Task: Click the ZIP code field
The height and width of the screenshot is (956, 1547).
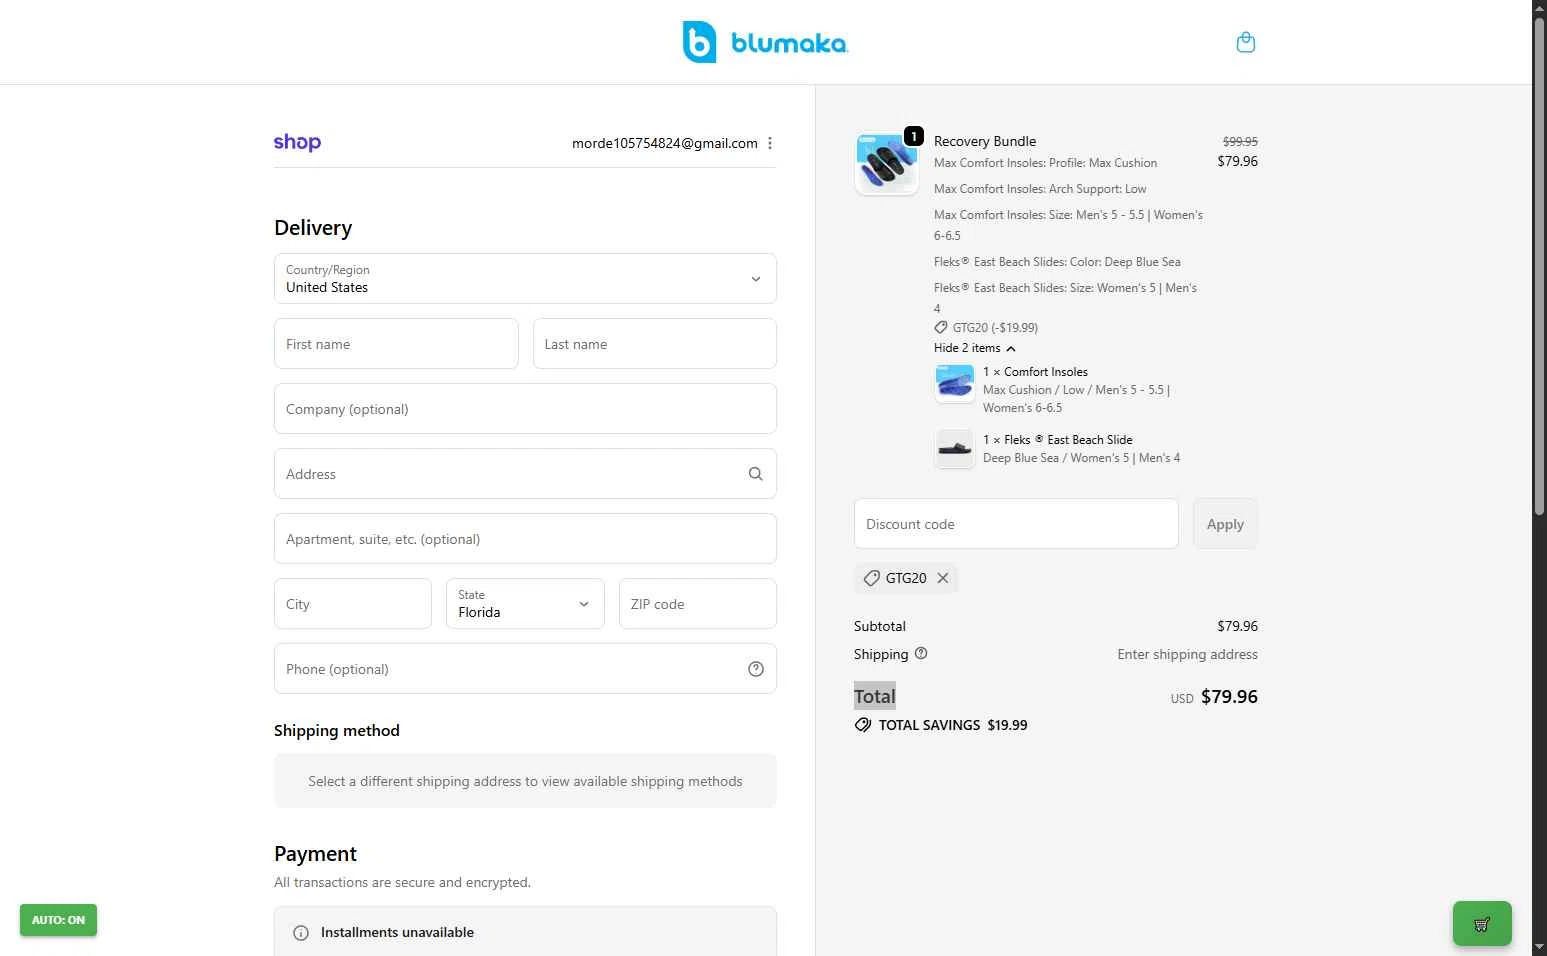Action: [x=698, y=604]
